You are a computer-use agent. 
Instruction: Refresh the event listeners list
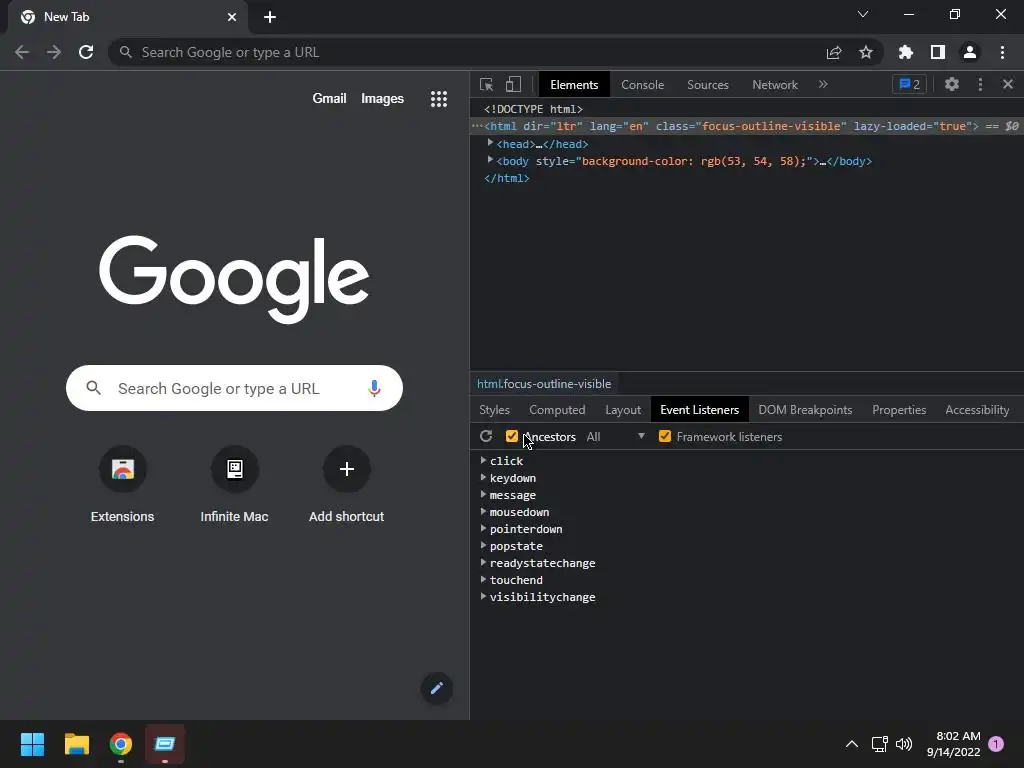486,436
